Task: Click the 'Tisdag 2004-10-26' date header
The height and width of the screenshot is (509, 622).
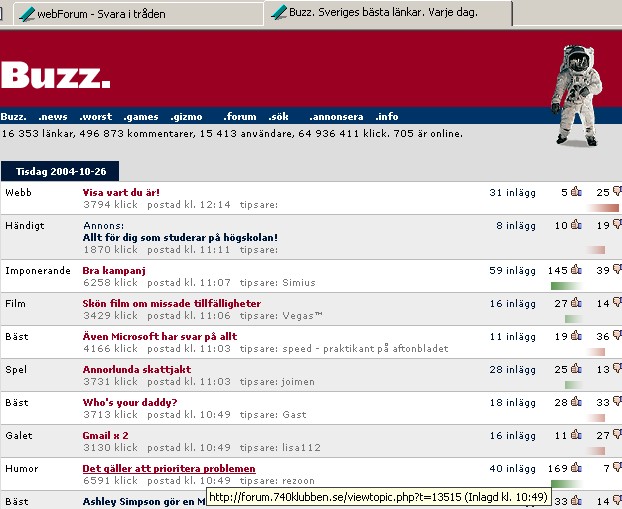Action: (60, 171)
